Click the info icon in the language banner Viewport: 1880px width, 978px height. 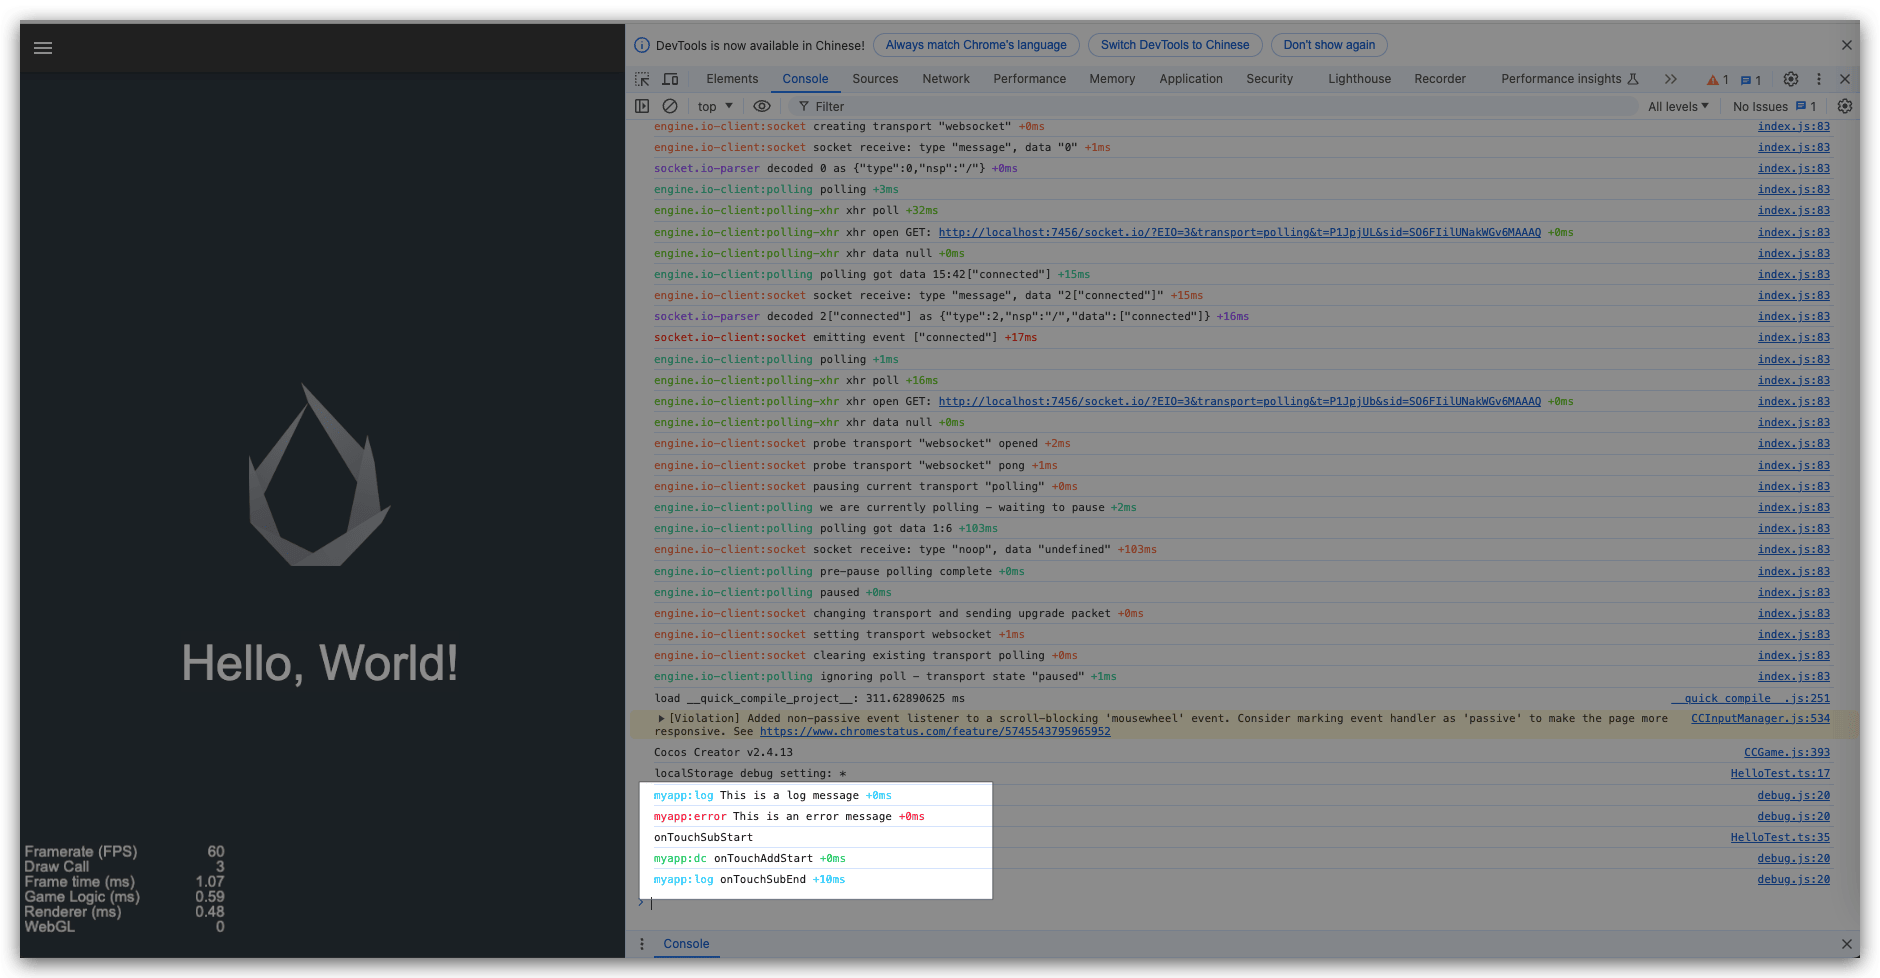(x=642, y=45)
